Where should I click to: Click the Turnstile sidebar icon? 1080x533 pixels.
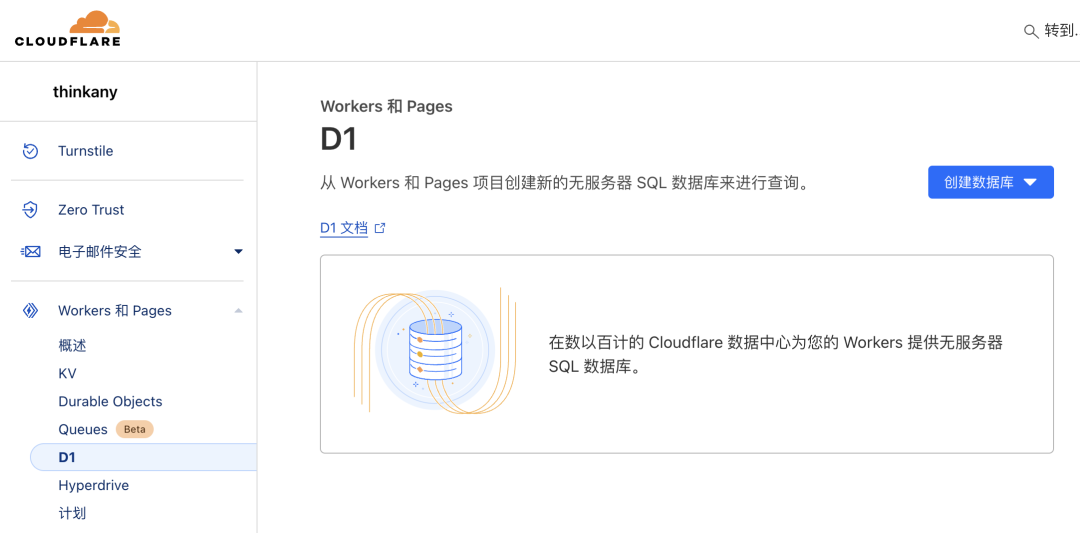(30, 151)
